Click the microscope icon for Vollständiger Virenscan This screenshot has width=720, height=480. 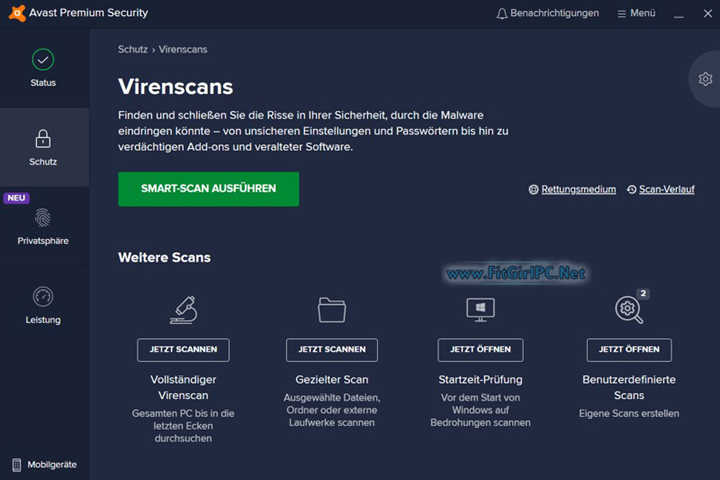pos(183,309)
